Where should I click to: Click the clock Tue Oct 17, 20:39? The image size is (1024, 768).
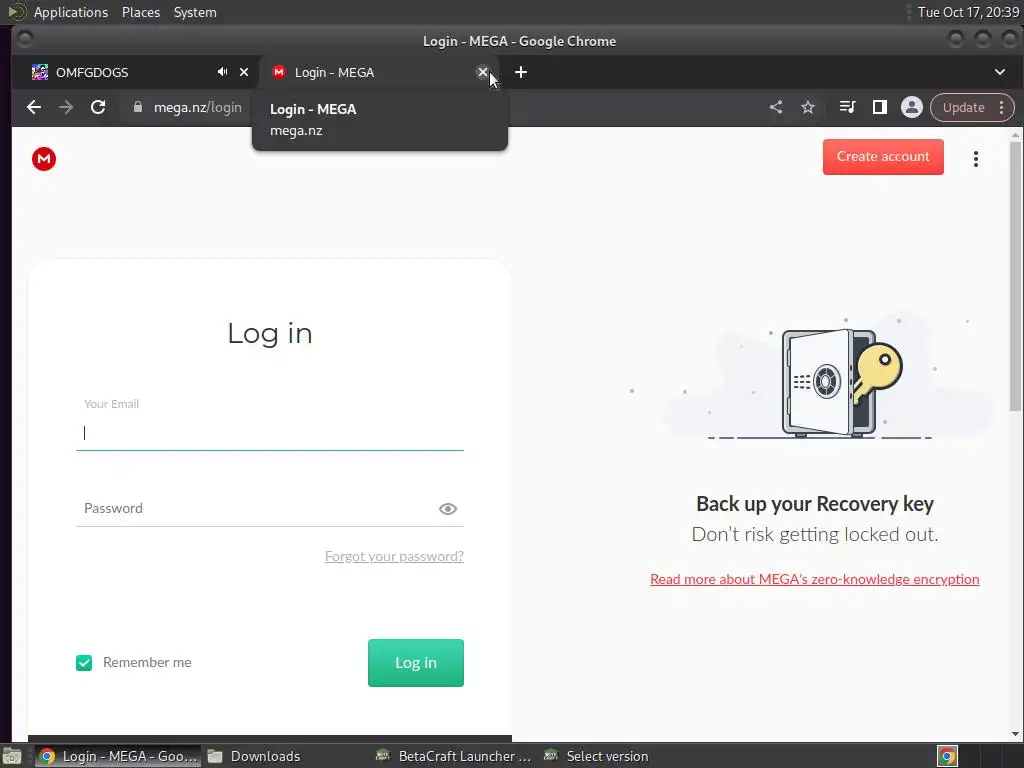968,12
